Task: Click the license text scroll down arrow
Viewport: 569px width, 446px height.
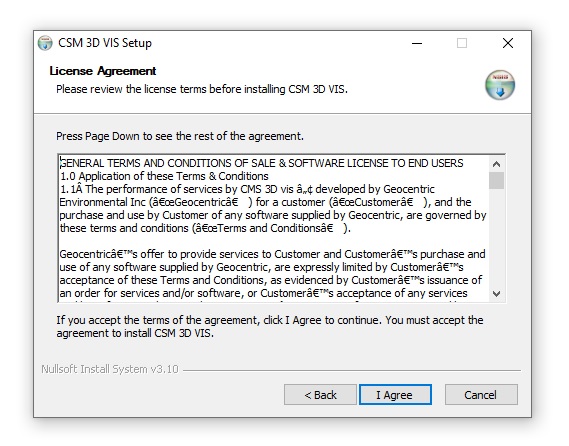Action: click(496, 293)
